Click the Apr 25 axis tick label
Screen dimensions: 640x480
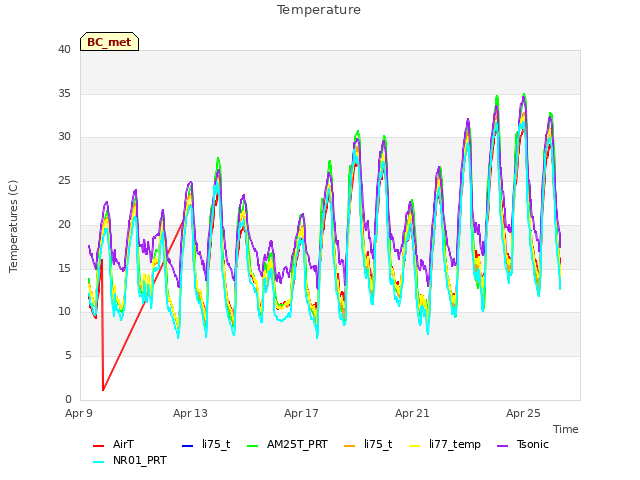click(x=523, y=413)
